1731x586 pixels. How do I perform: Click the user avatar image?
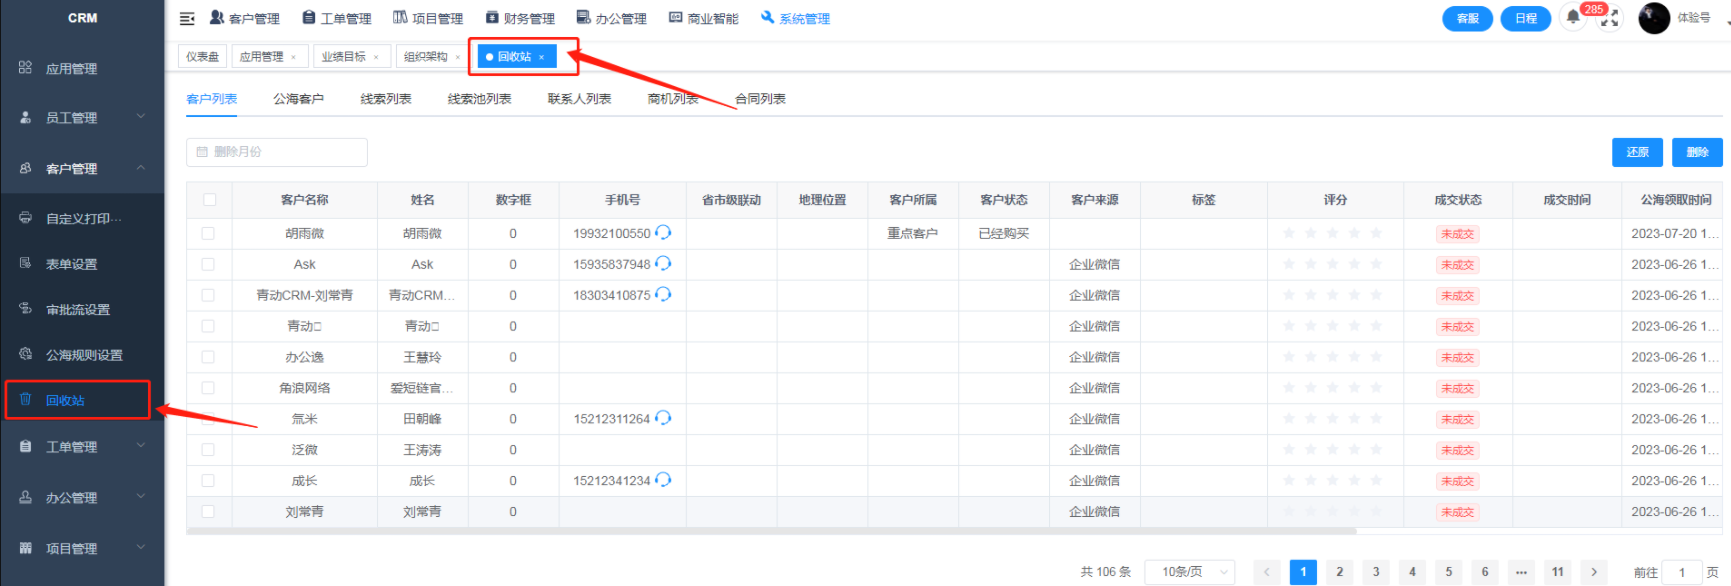(x=1654, y=18)
